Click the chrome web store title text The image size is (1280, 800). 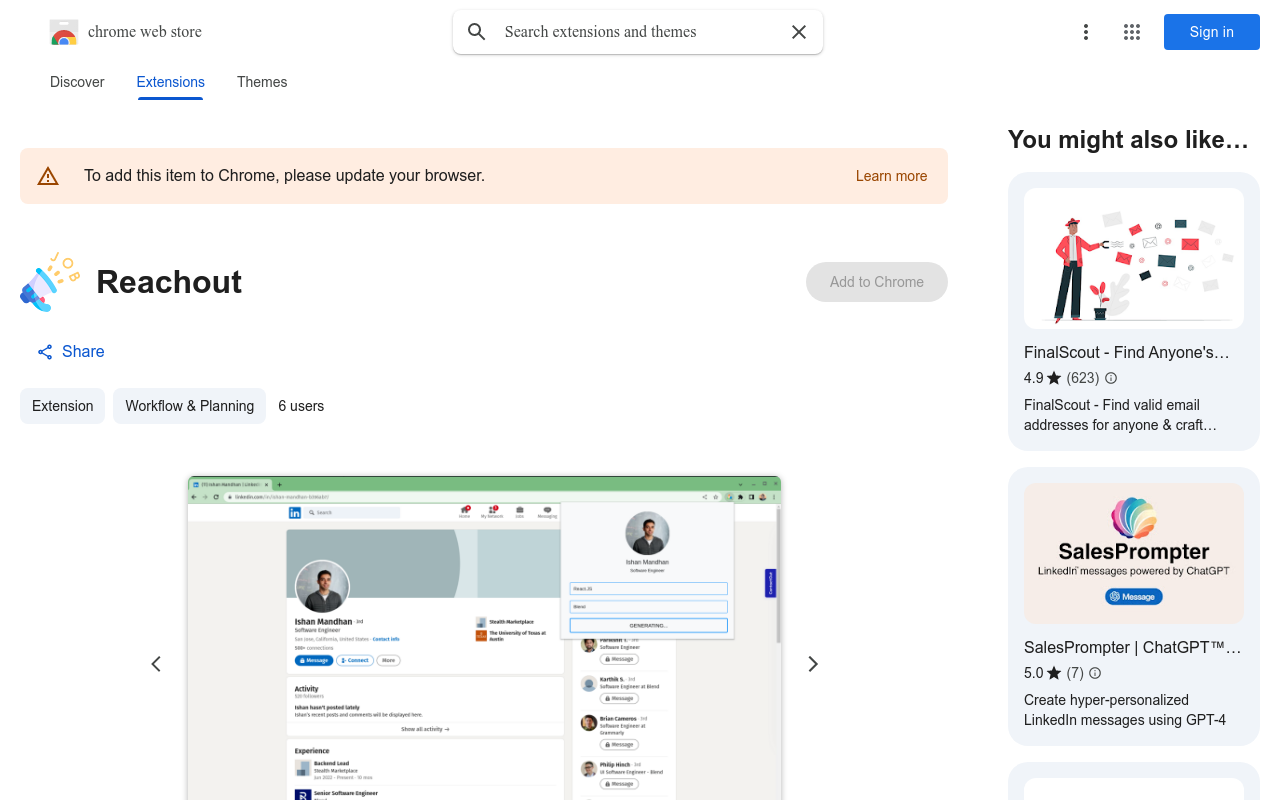[145, 32]
